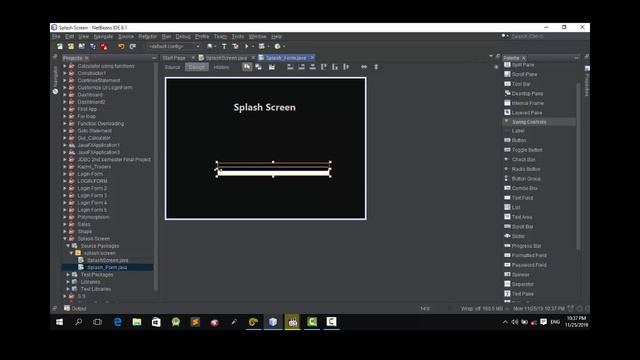Screen dimensions: 640x360
Task: Select Splash_Form.java in Projects tree
Action: click(107, 268)
